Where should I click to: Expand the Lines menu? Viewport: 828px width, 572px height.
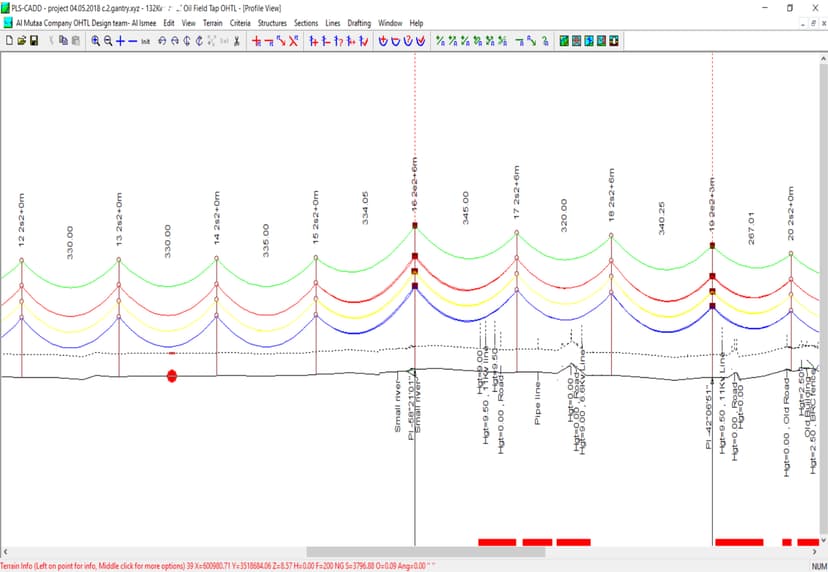tap(333, 22)
